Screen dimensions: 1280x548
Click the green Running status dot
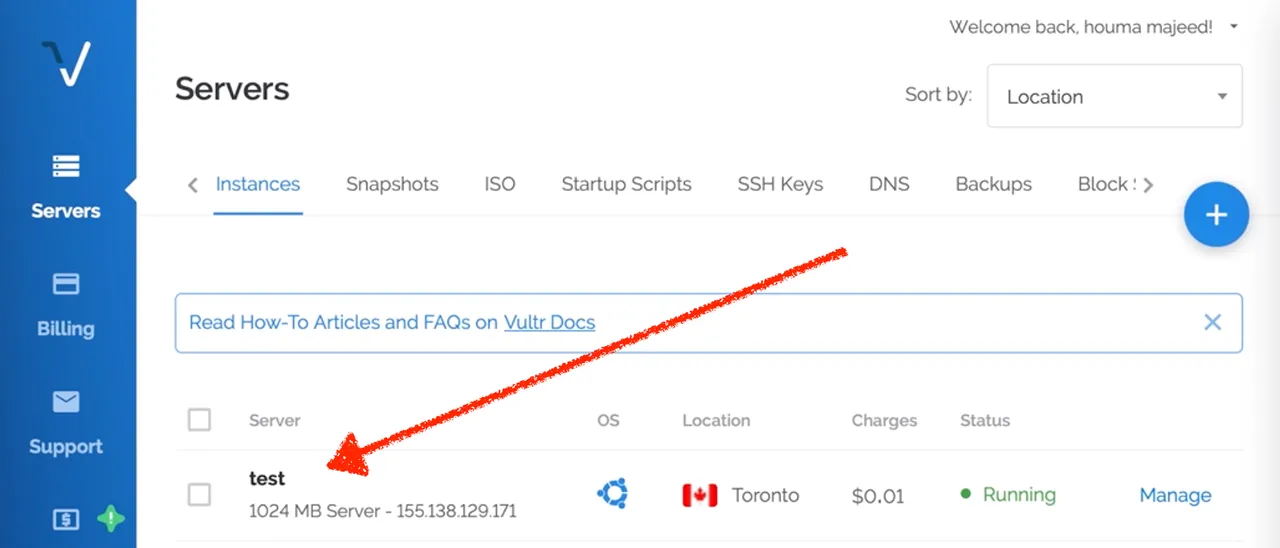[966, 494]
